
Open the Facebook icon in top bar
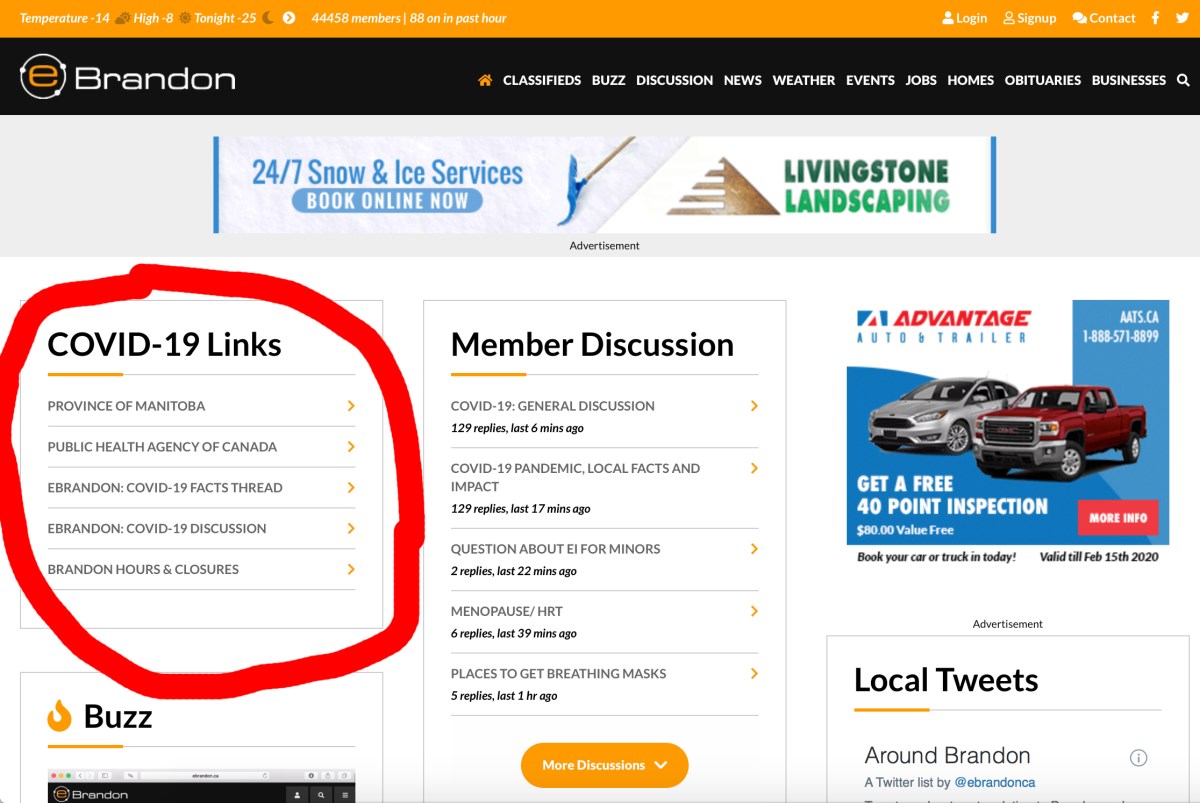1155,18
